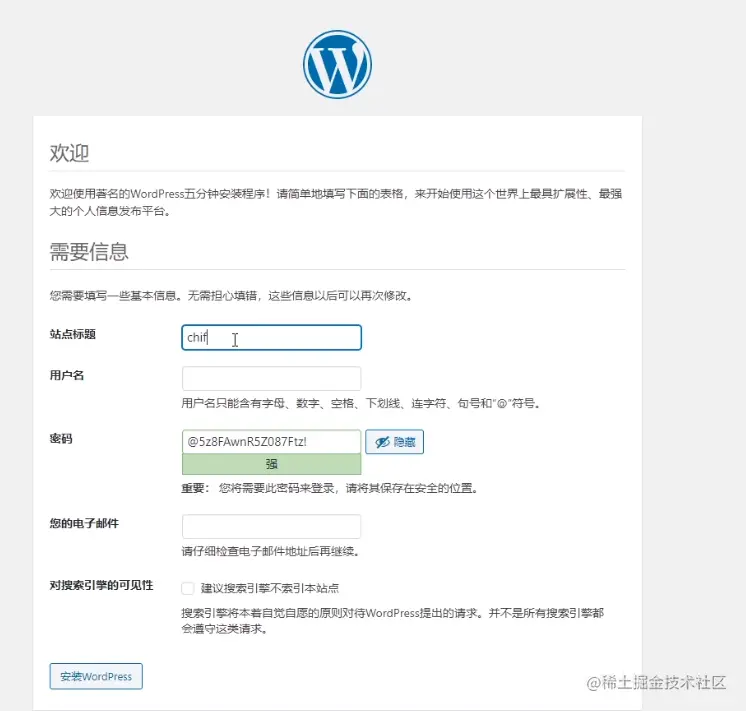Click the username hint text about 字母、数字
The height and width of the screenshot is (711, 746).
click(x=361, y=404)
